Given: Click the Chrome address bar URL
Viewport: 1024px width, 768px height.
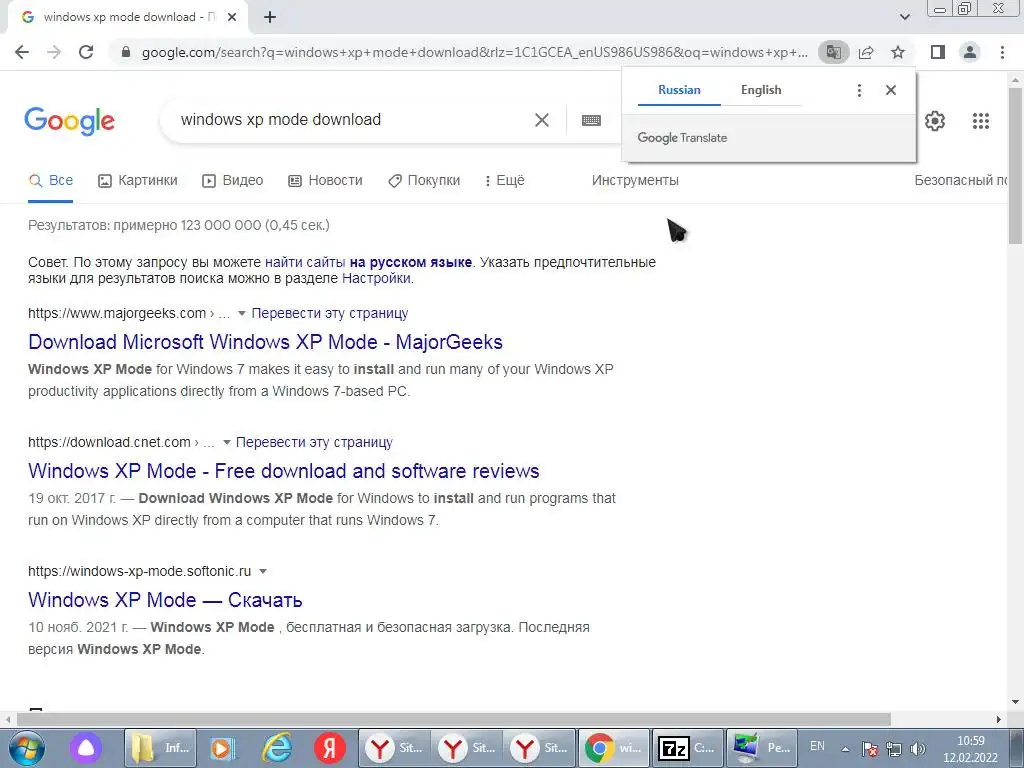Looking at the screenshot, I should pos(475,52).
